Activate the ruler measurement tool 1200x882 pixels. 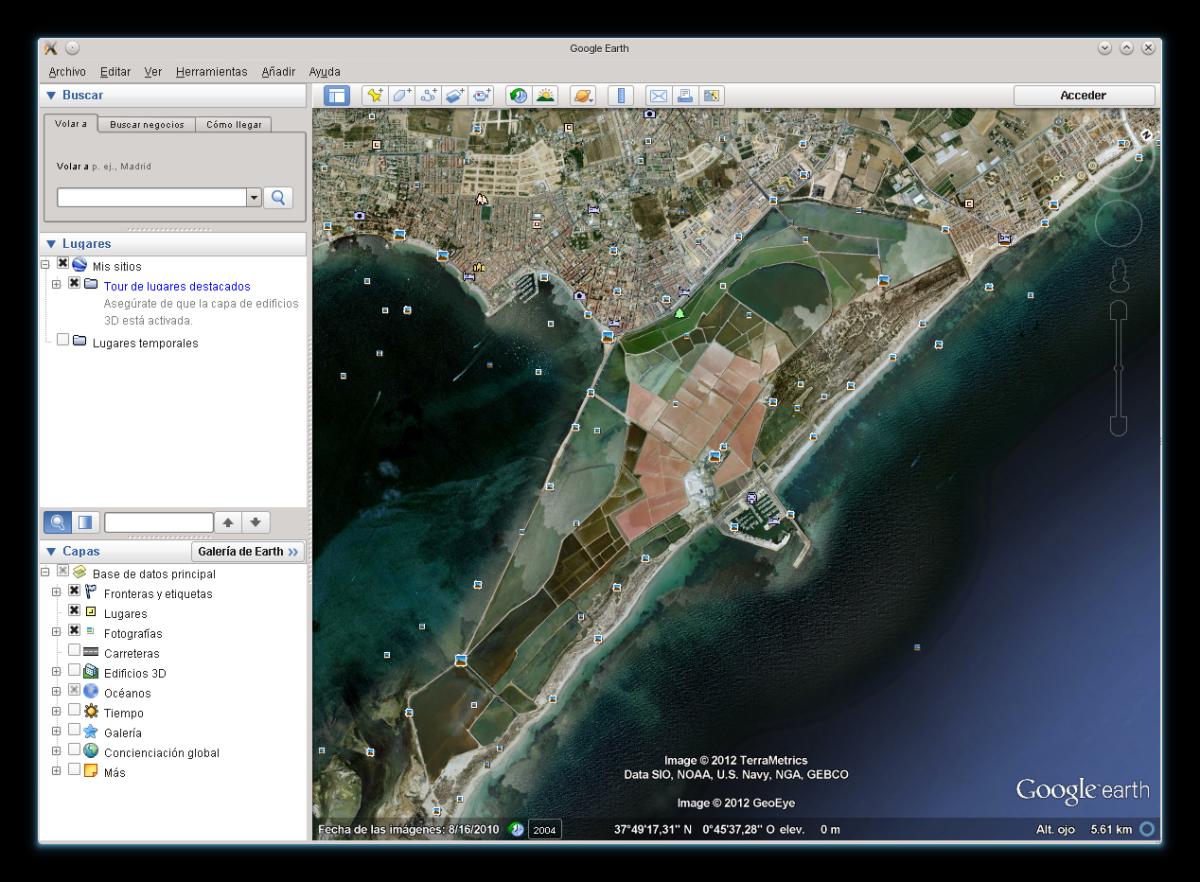pyautogui.click(x=621, y=96)
